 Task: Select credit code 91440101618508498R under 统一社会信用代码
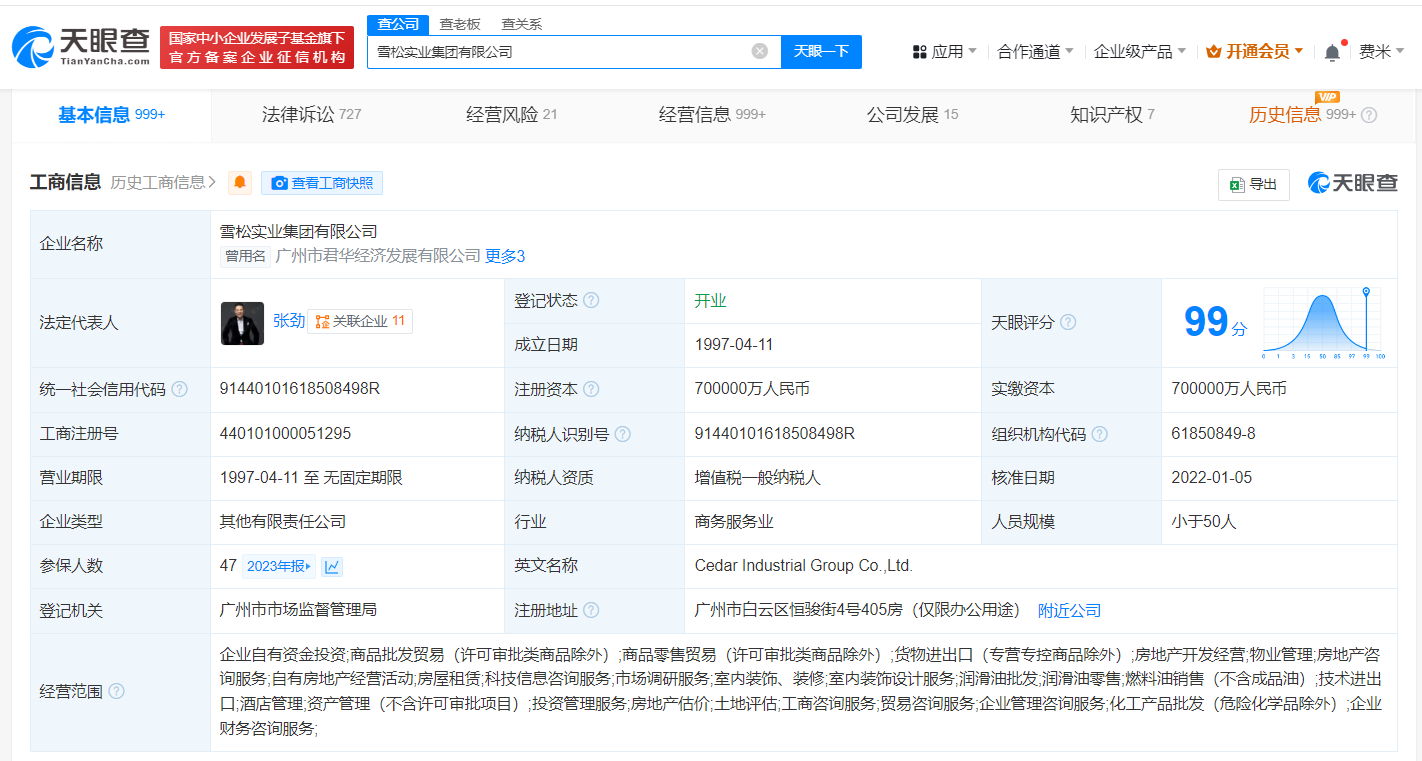[x=300, y=389]
